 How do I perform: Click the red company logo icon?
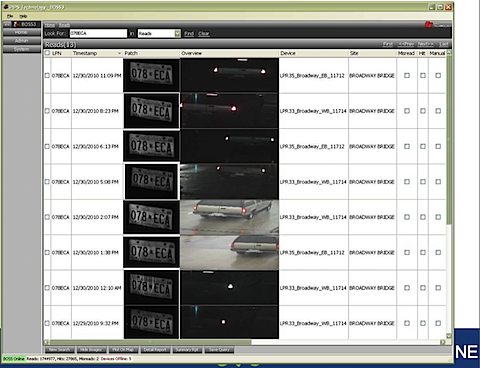click(x=429, y=25)
